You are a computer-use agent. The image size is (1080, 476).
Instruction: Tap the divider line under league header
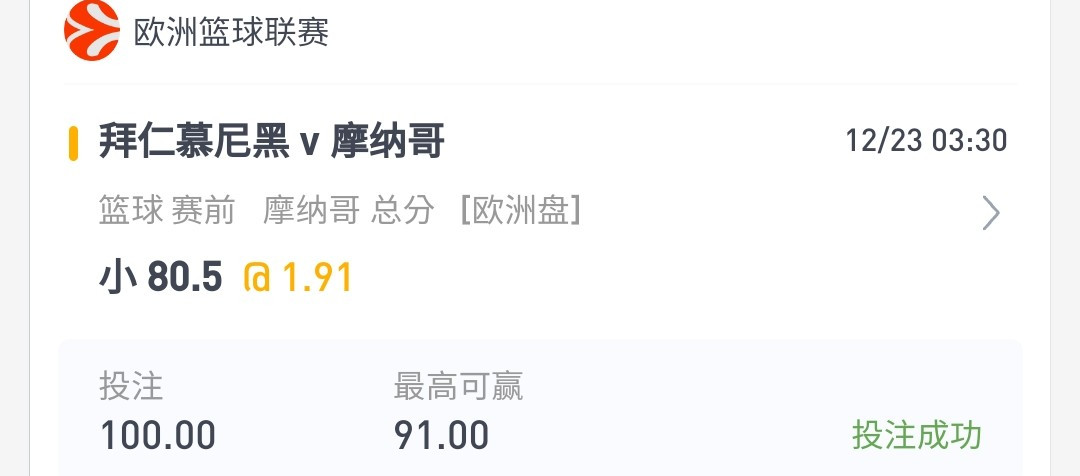pyautogui.click(x=540, y=84)
